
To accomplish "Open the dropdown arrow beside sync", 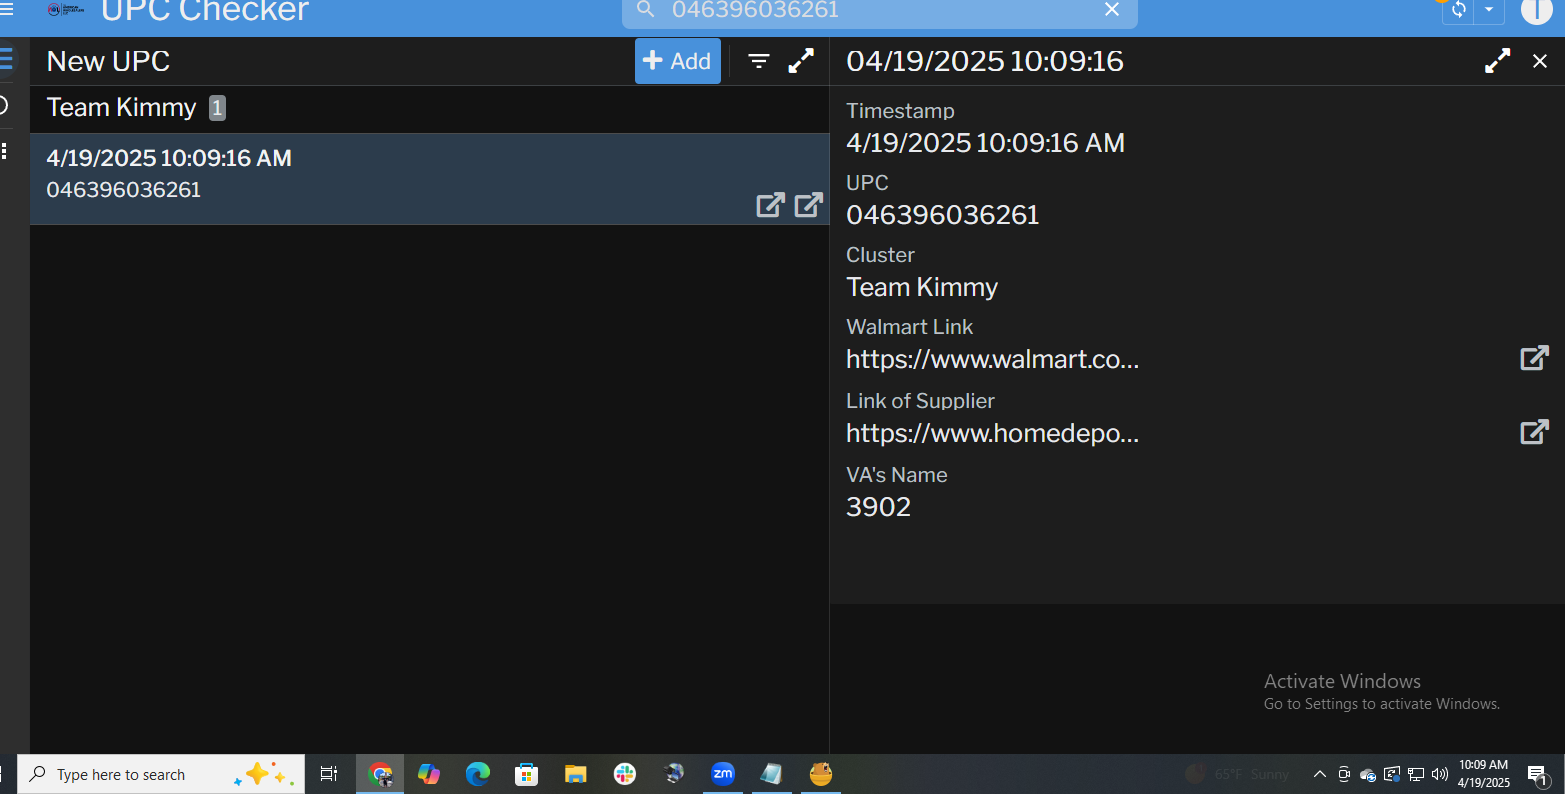I will coord(1489,10).
